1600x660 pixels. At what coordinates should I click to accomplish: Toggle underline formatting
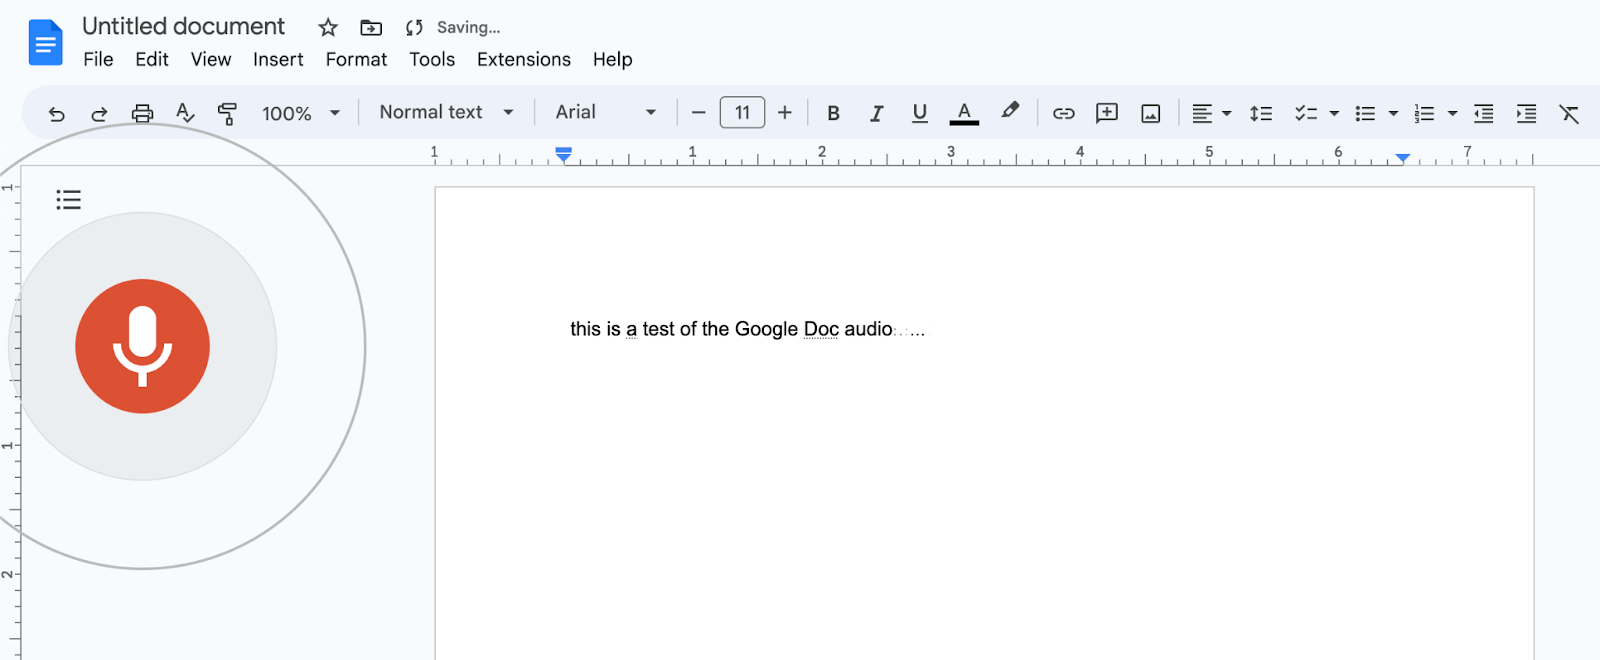920,113
